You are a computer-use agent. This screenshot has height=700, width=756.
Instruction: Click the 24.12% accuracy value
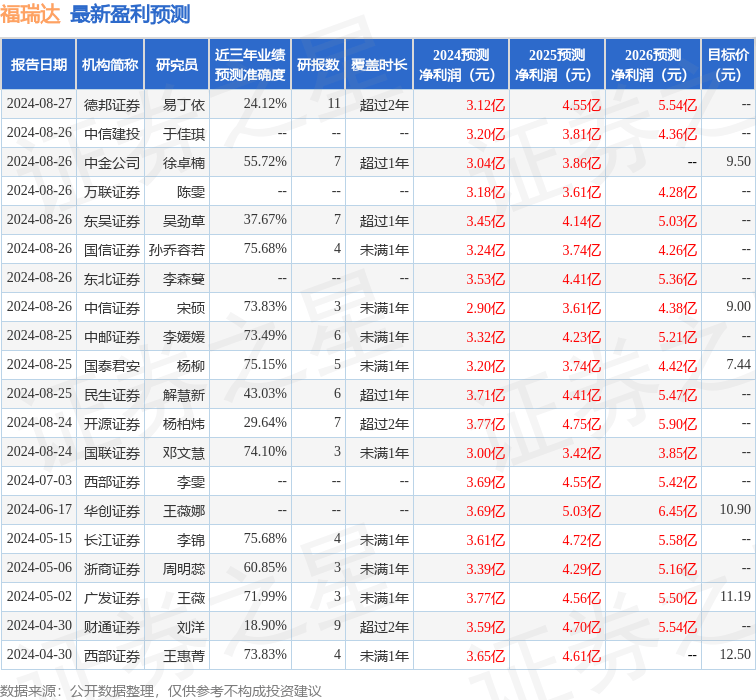265,104
